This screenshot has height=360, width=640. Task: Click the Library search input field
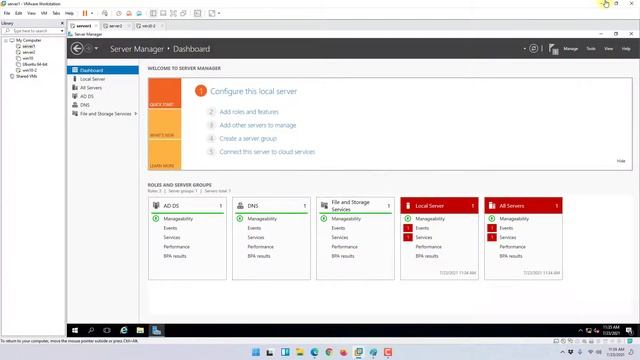tap(33, 31)
